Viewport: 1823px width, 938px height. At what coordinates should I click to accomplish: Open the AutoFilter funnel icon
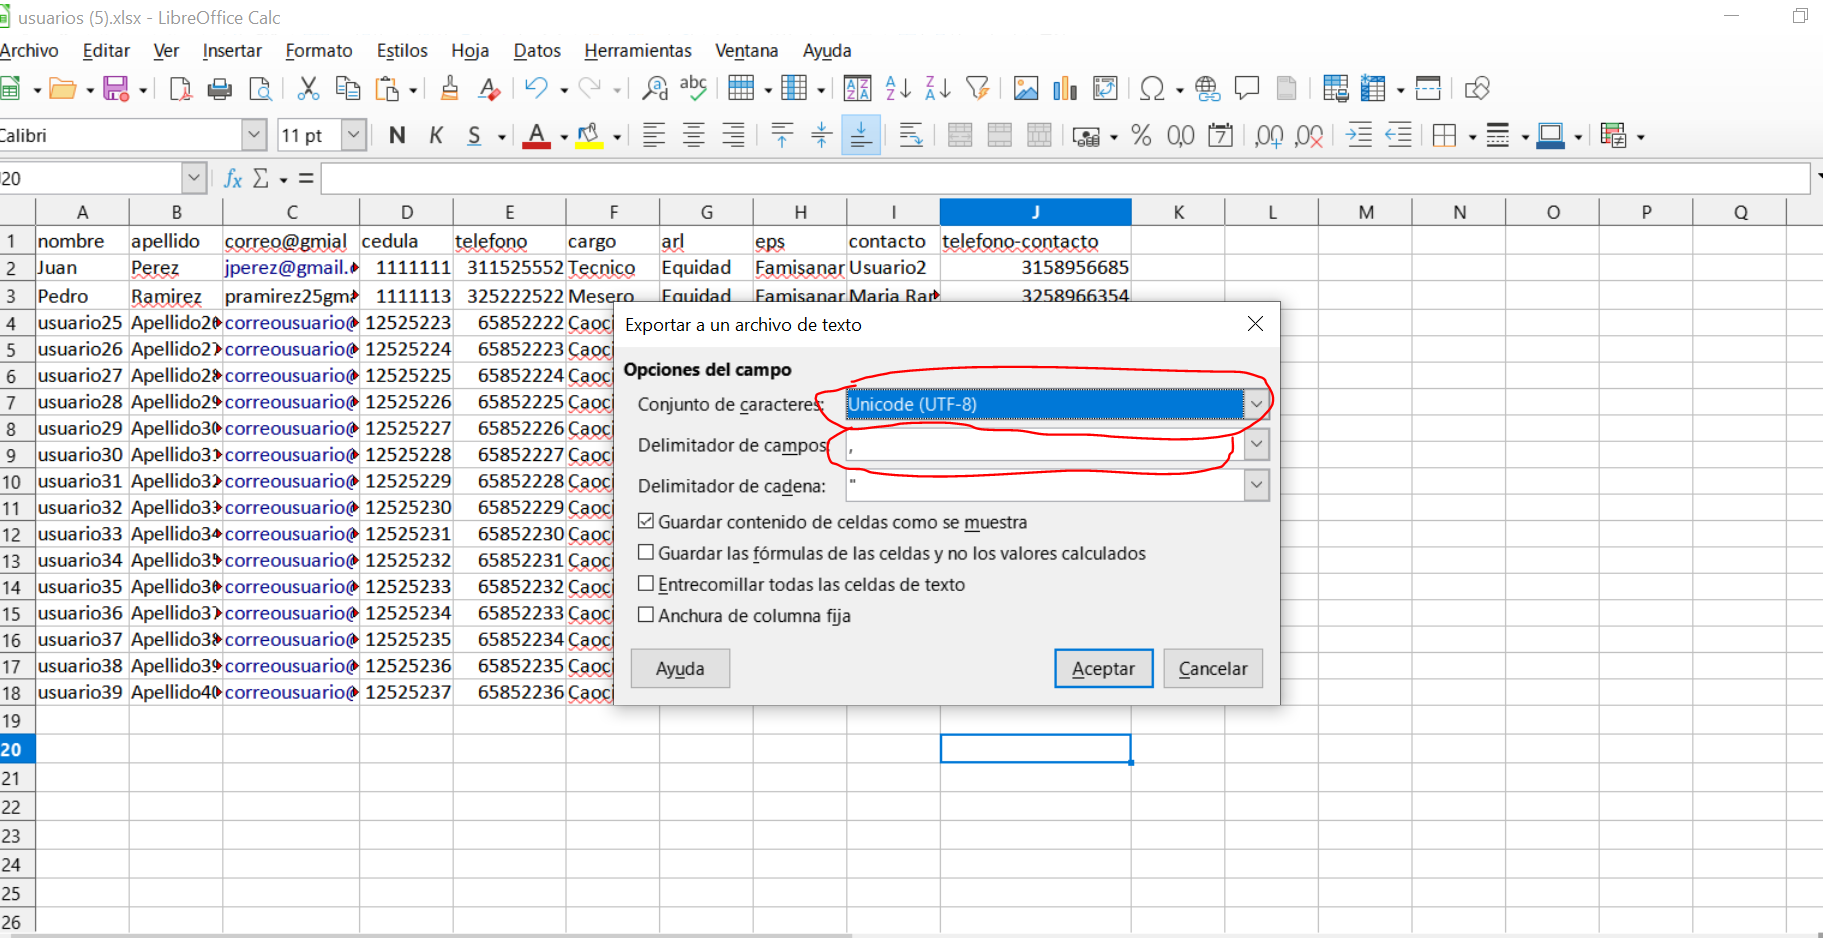(x=977, y=89)
